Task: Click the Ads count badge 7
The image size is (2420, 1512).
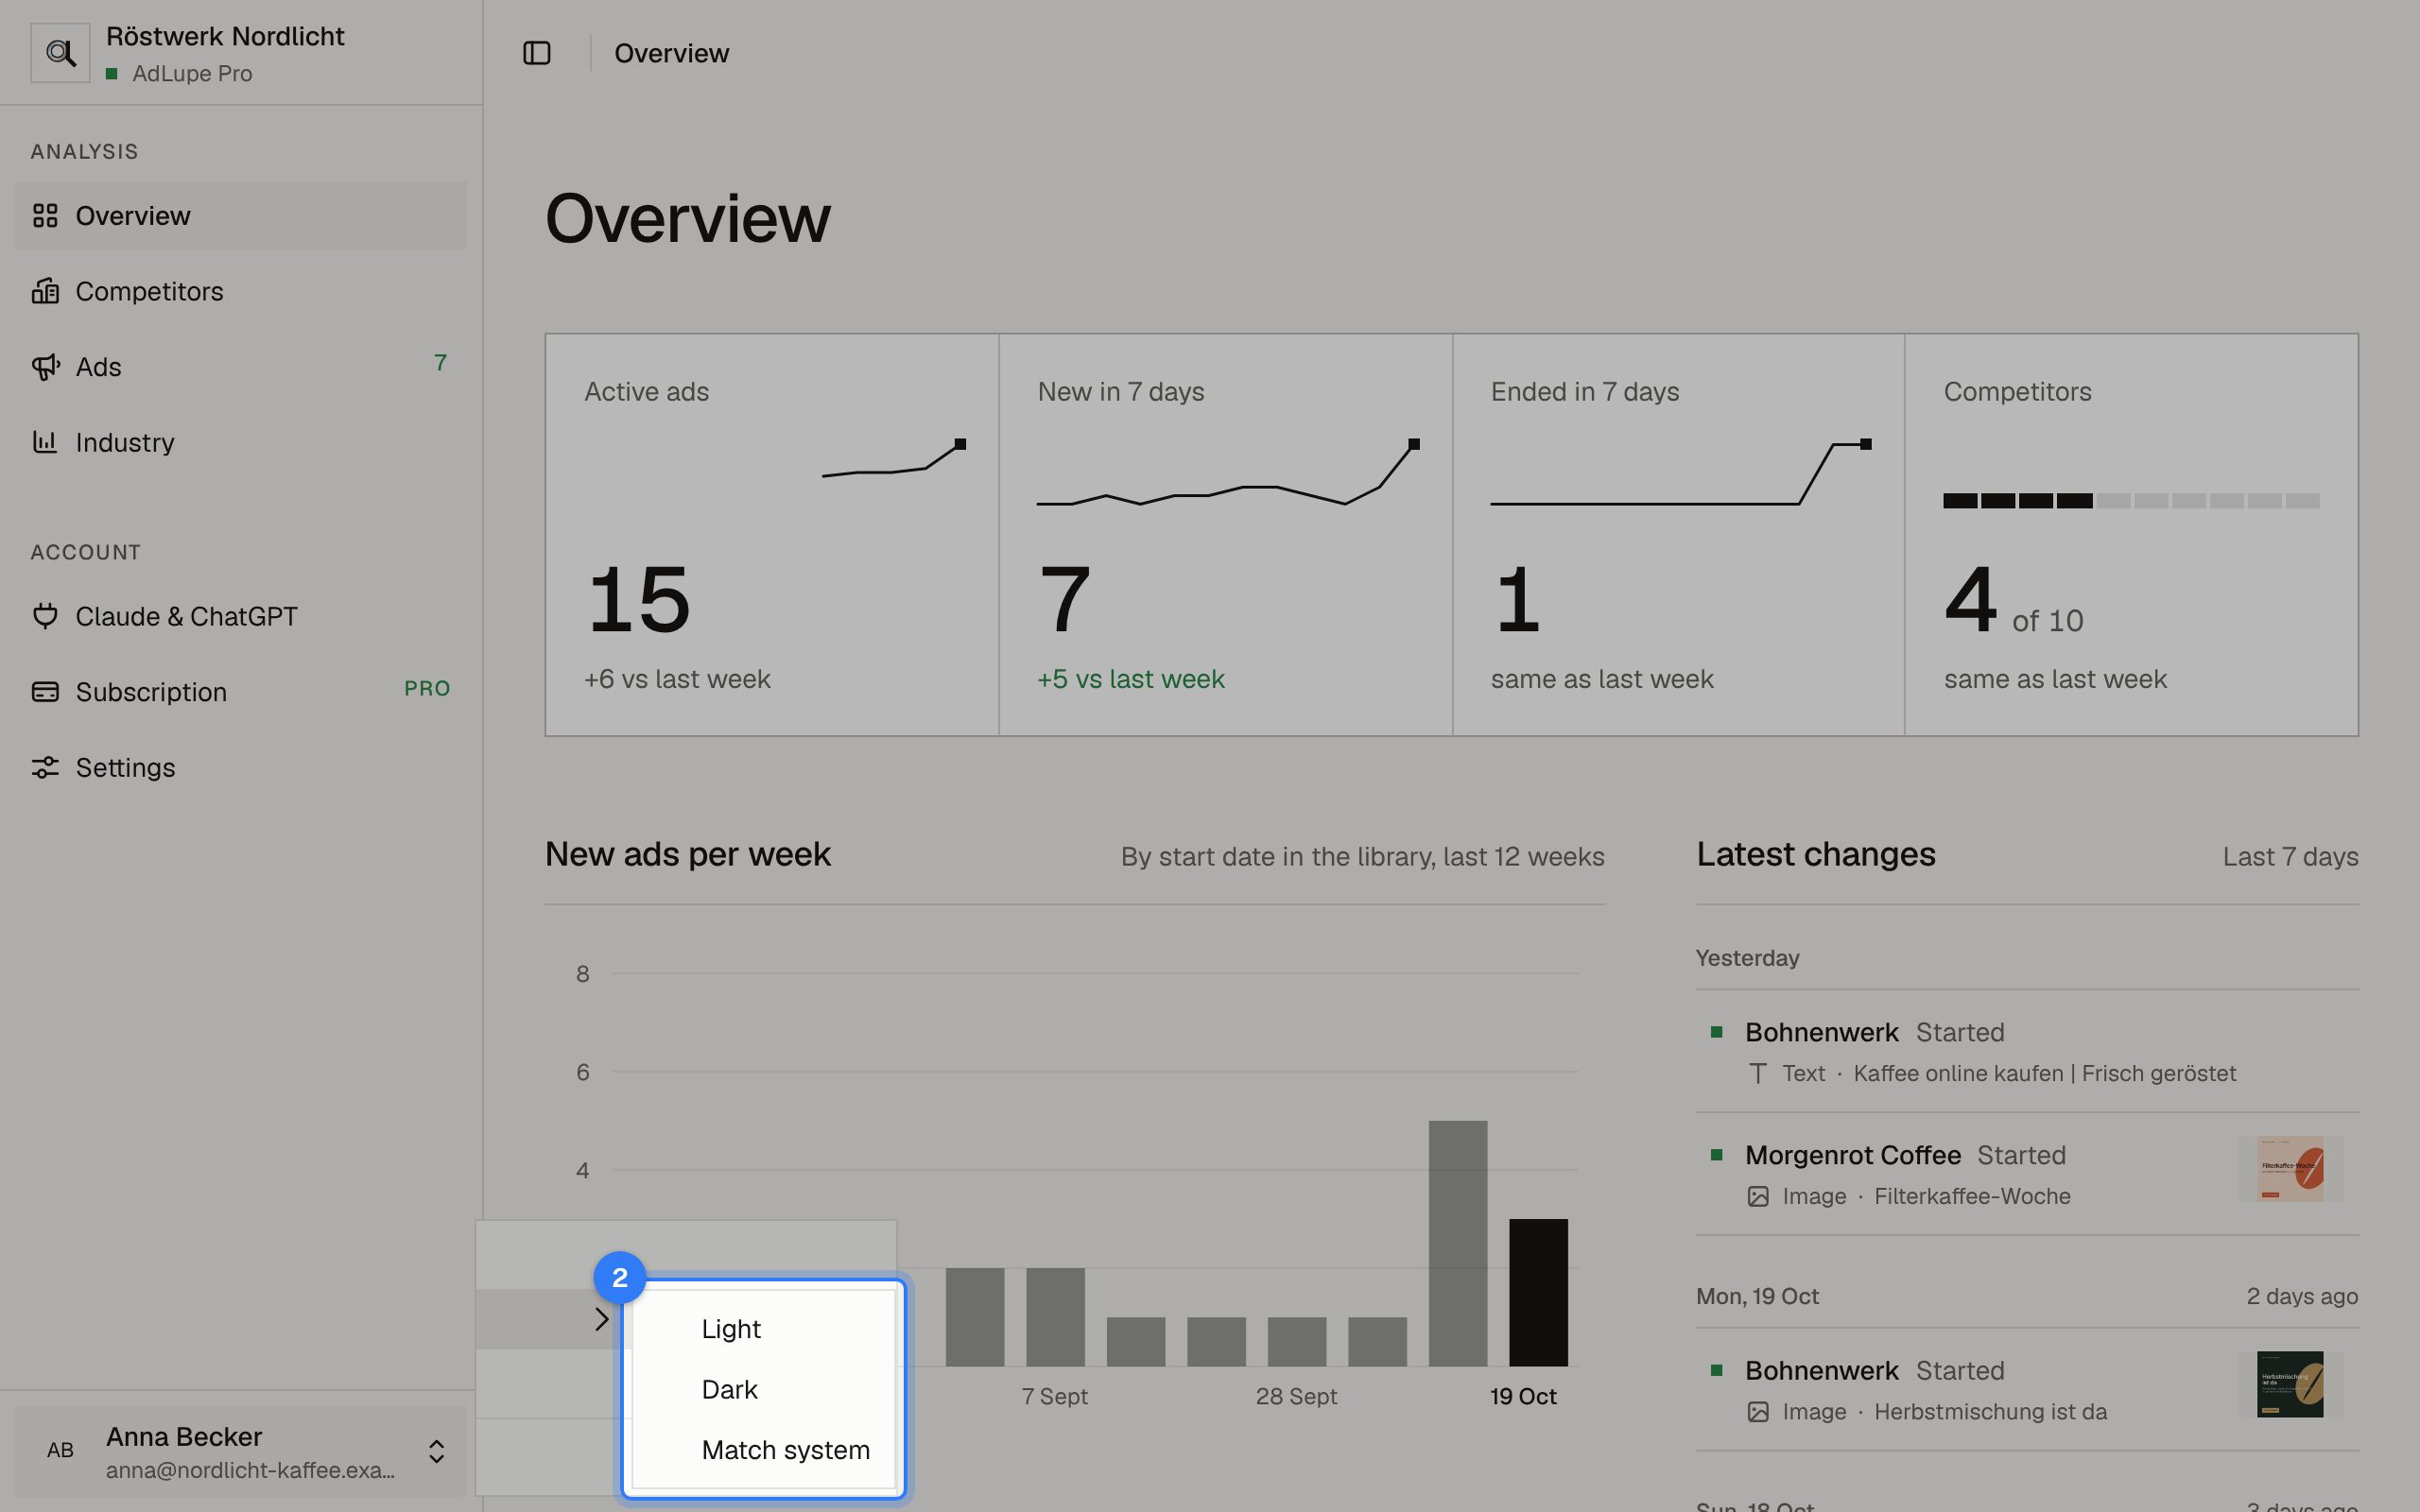Action: tap(440, 363)
